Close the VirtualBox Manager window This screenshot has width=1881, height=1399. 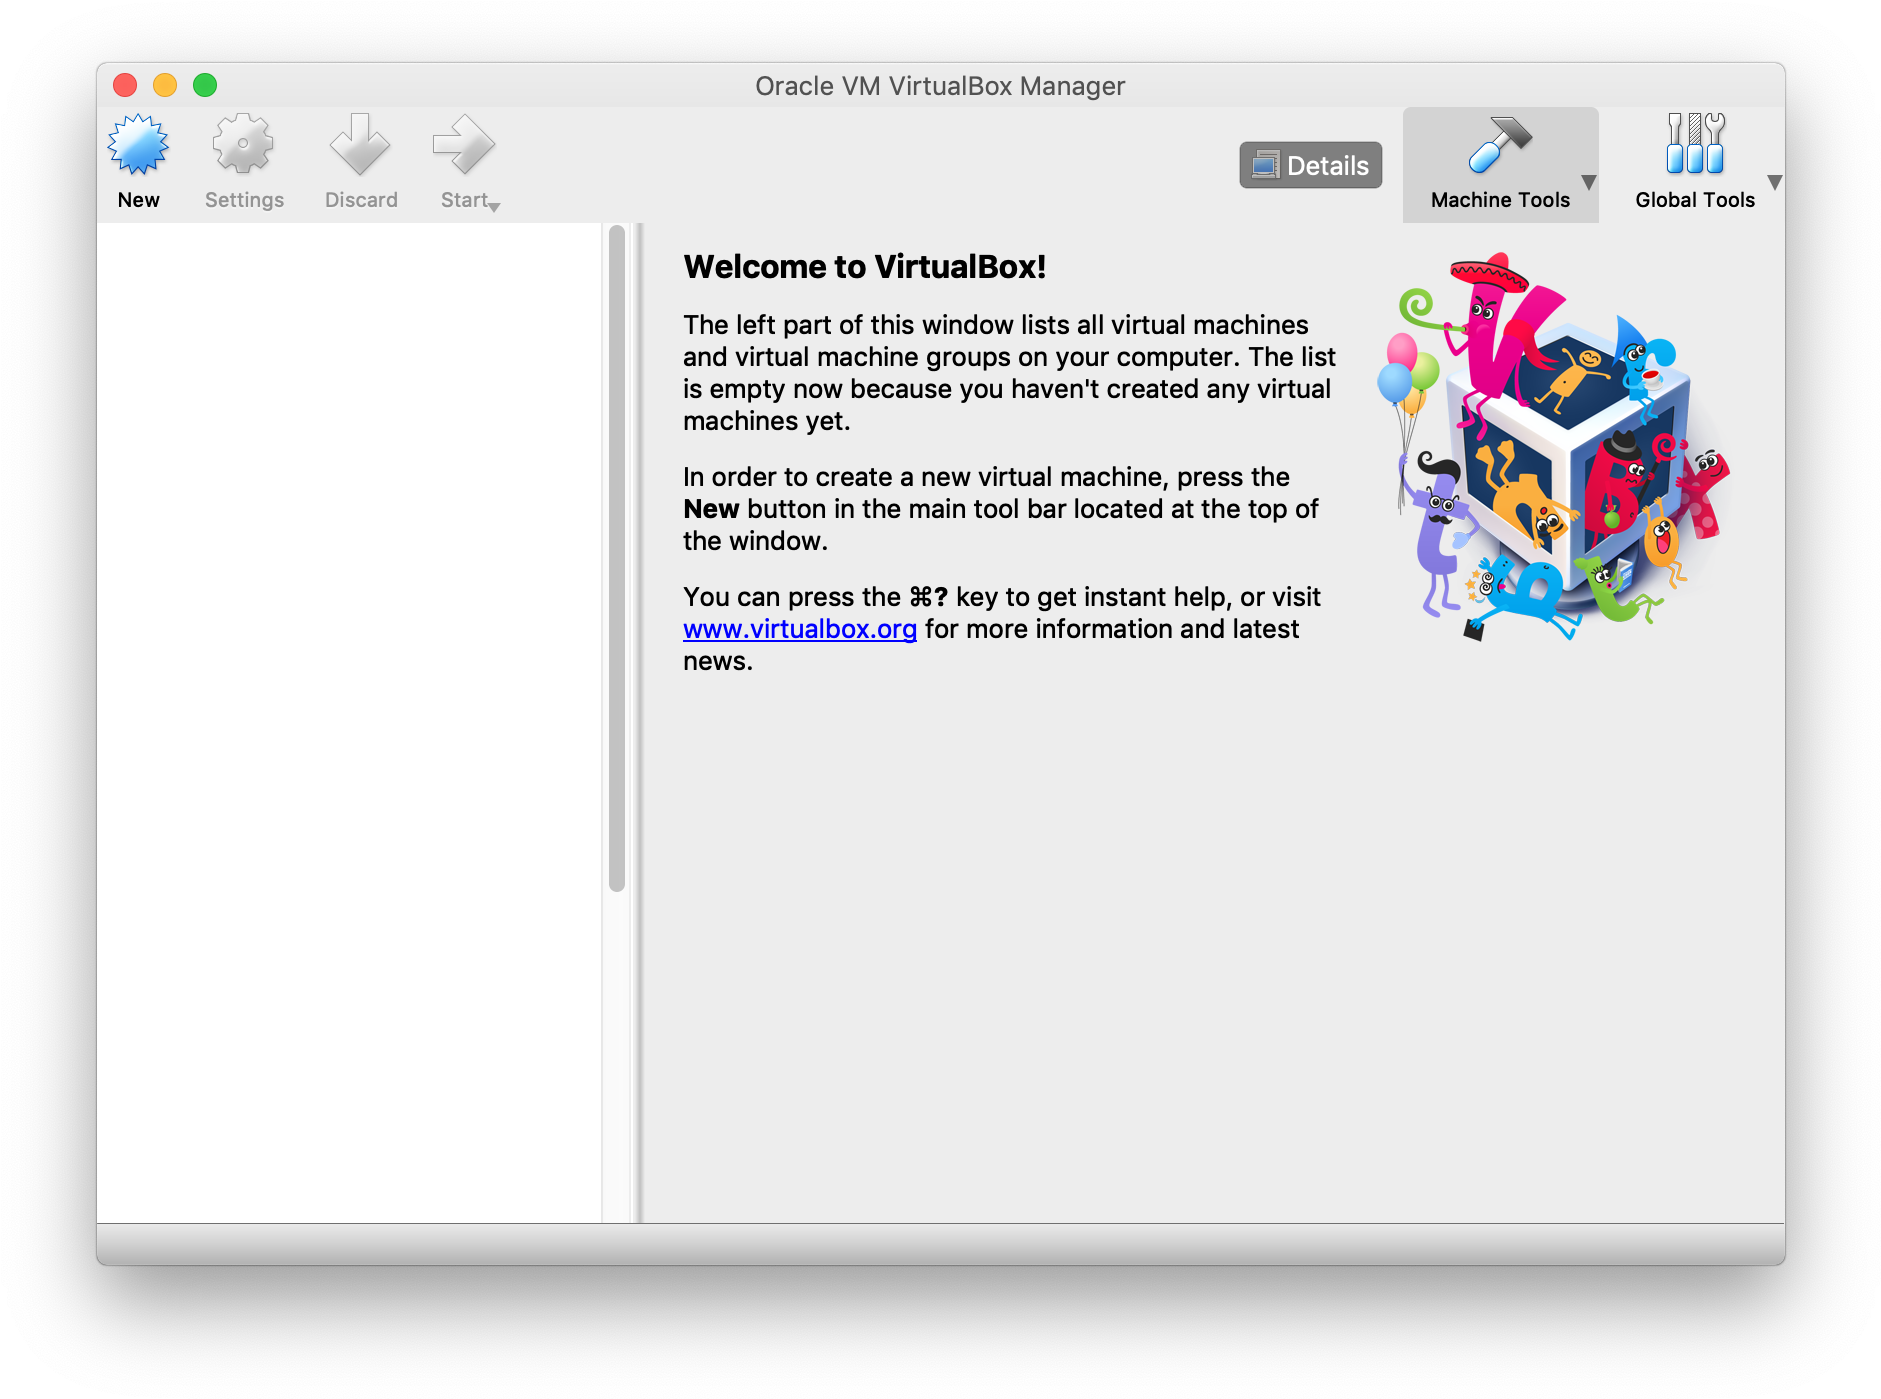click(x=125, y=85)
